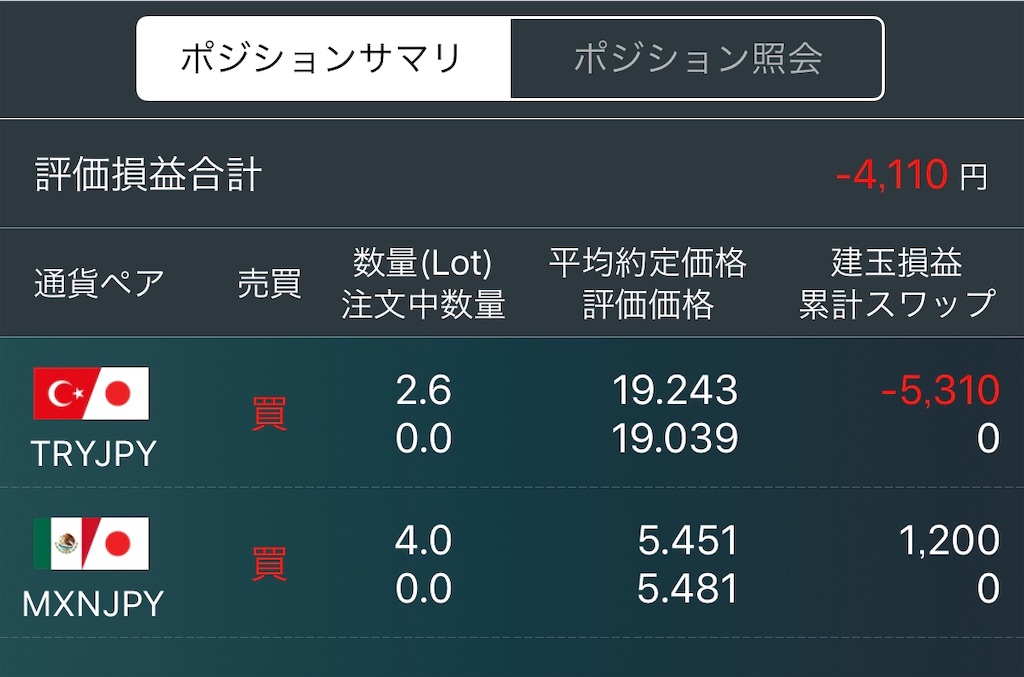This screenshot has height=677, width=1024.
Task: Select the Turkey flag icon for TRYJPY
Action: 66,393
